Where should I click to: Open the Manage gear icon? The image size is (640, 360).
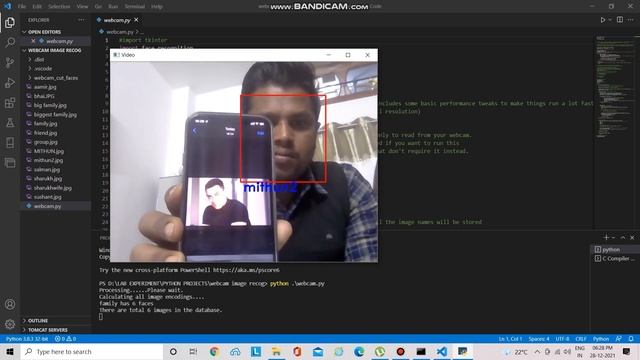10,324
